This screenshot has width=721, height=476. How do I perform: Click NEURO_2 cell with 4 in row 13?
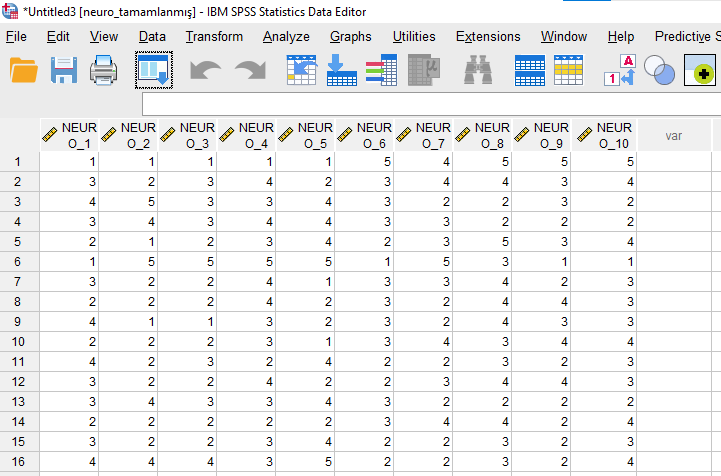pos(128,402)
